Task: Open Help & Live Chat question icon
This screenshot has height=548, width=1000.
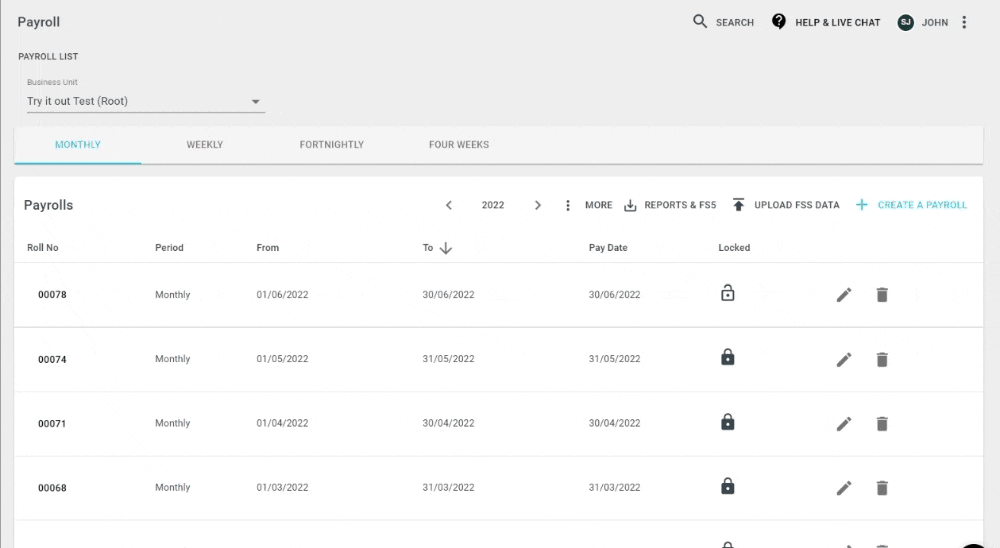Action: pyautogui.click(x=779, y=22)
